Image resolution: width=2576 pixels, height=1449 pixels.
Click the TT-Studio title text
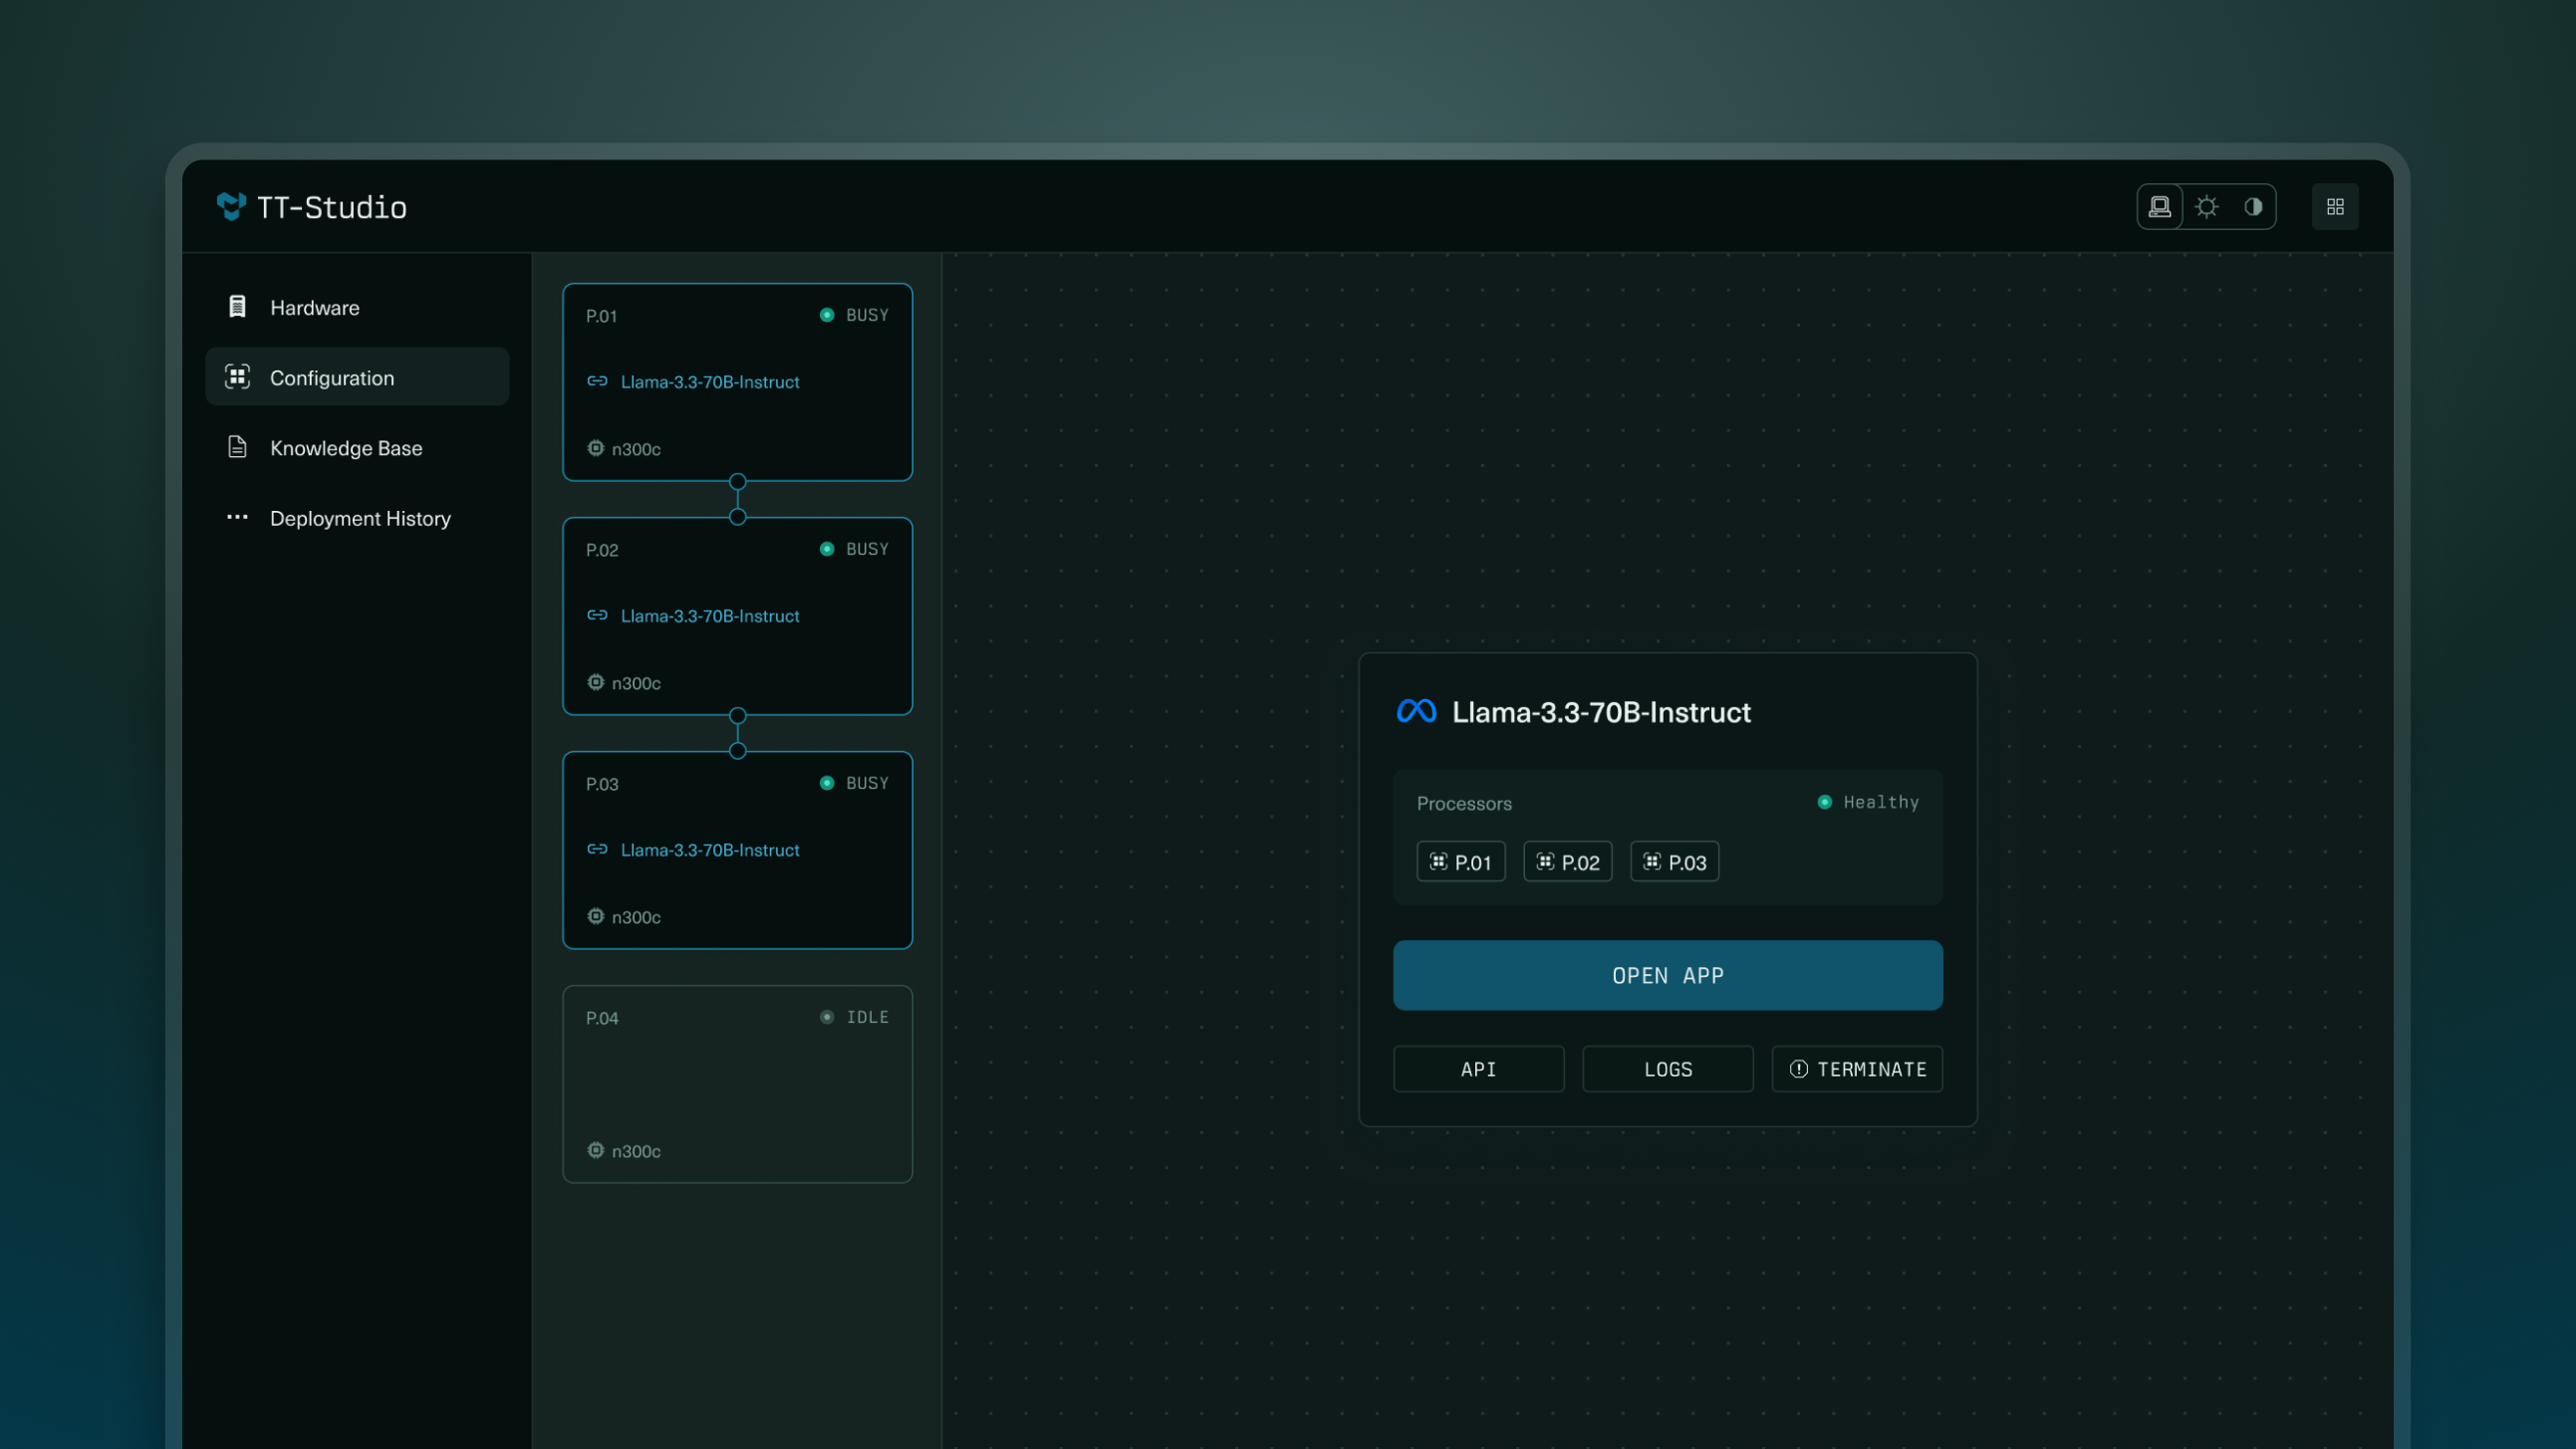332,207
